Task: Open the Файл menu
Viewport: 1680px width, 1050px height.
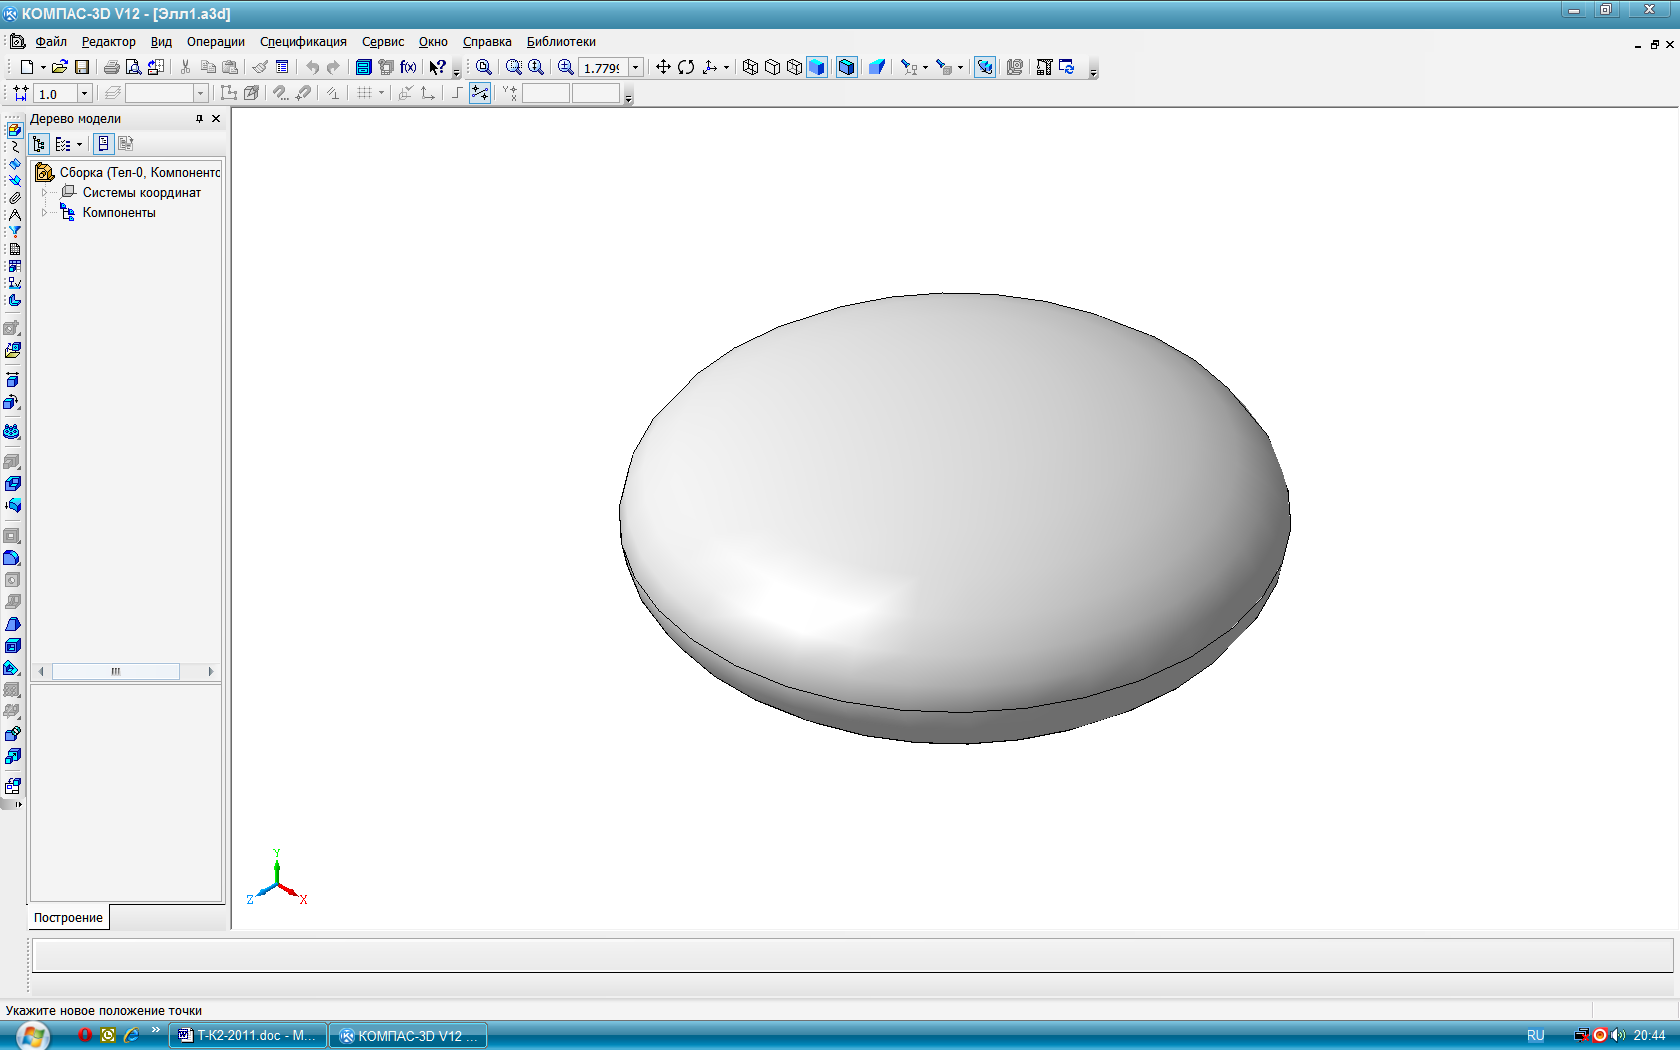Action: (51, 41)
